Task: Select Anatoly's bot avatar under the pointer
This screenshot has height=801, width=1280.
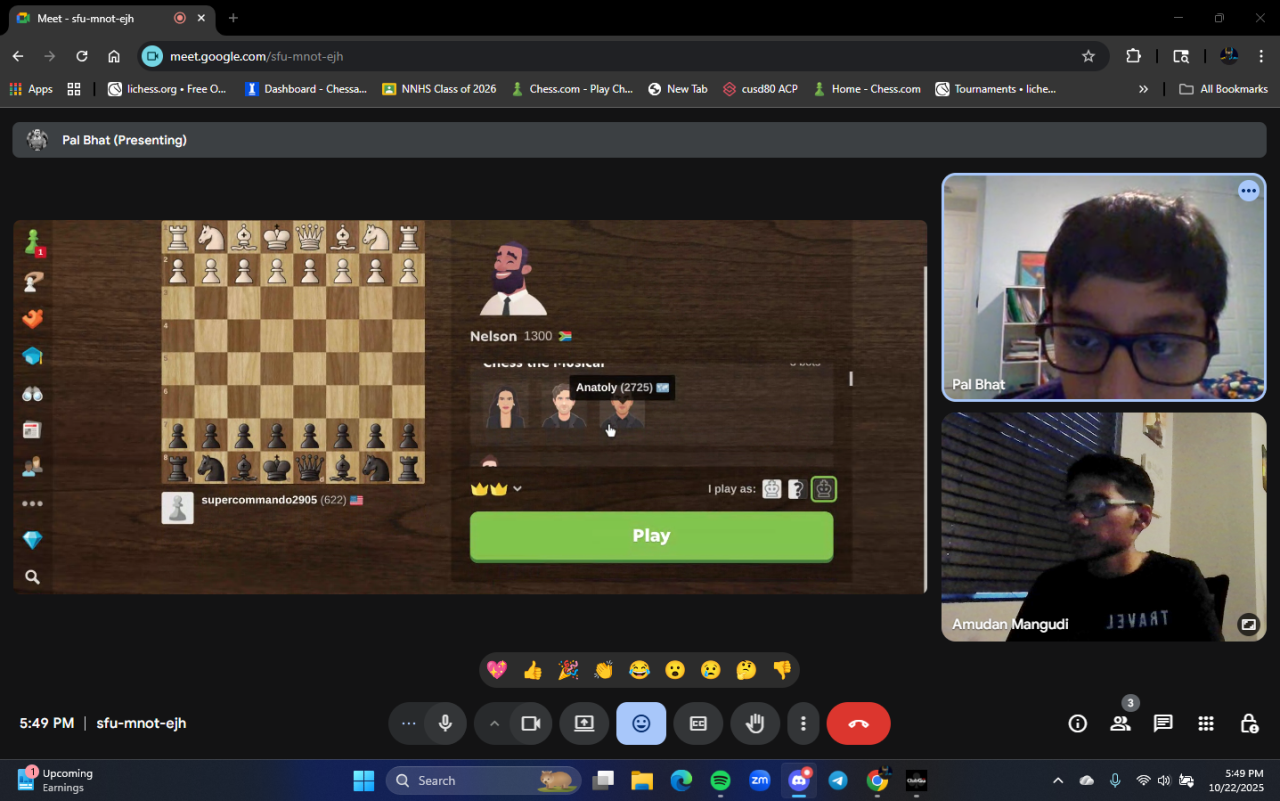Action: point(622,408)
